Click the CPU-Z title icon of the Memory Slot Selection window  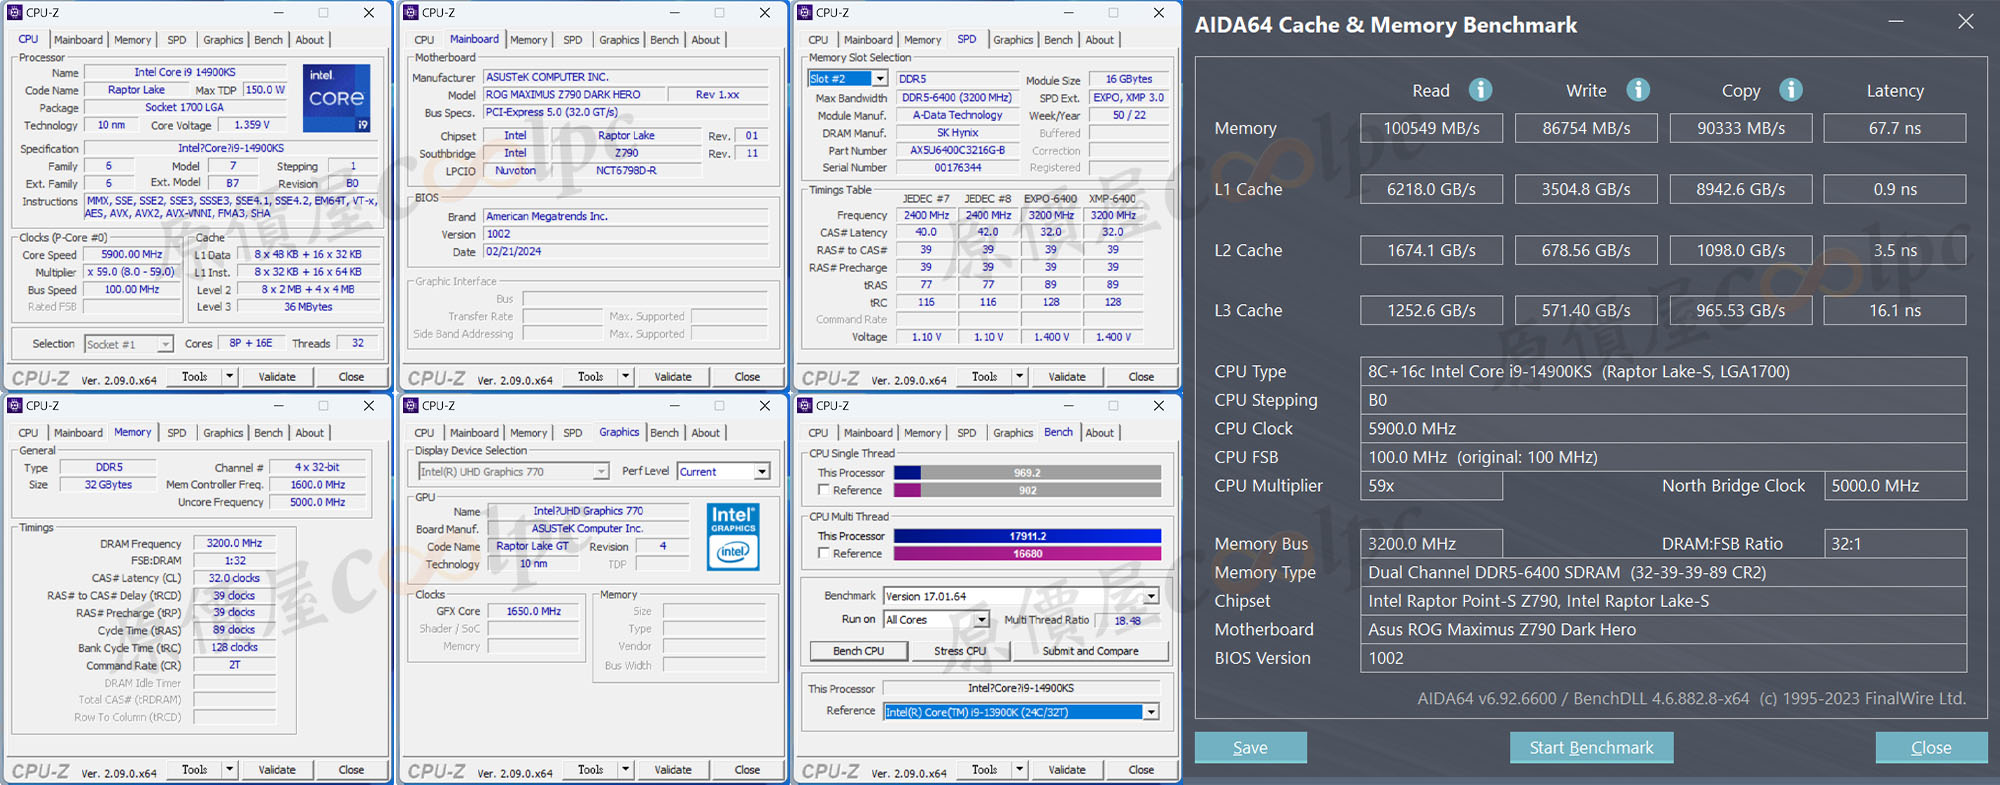click(x=805, y=13)
